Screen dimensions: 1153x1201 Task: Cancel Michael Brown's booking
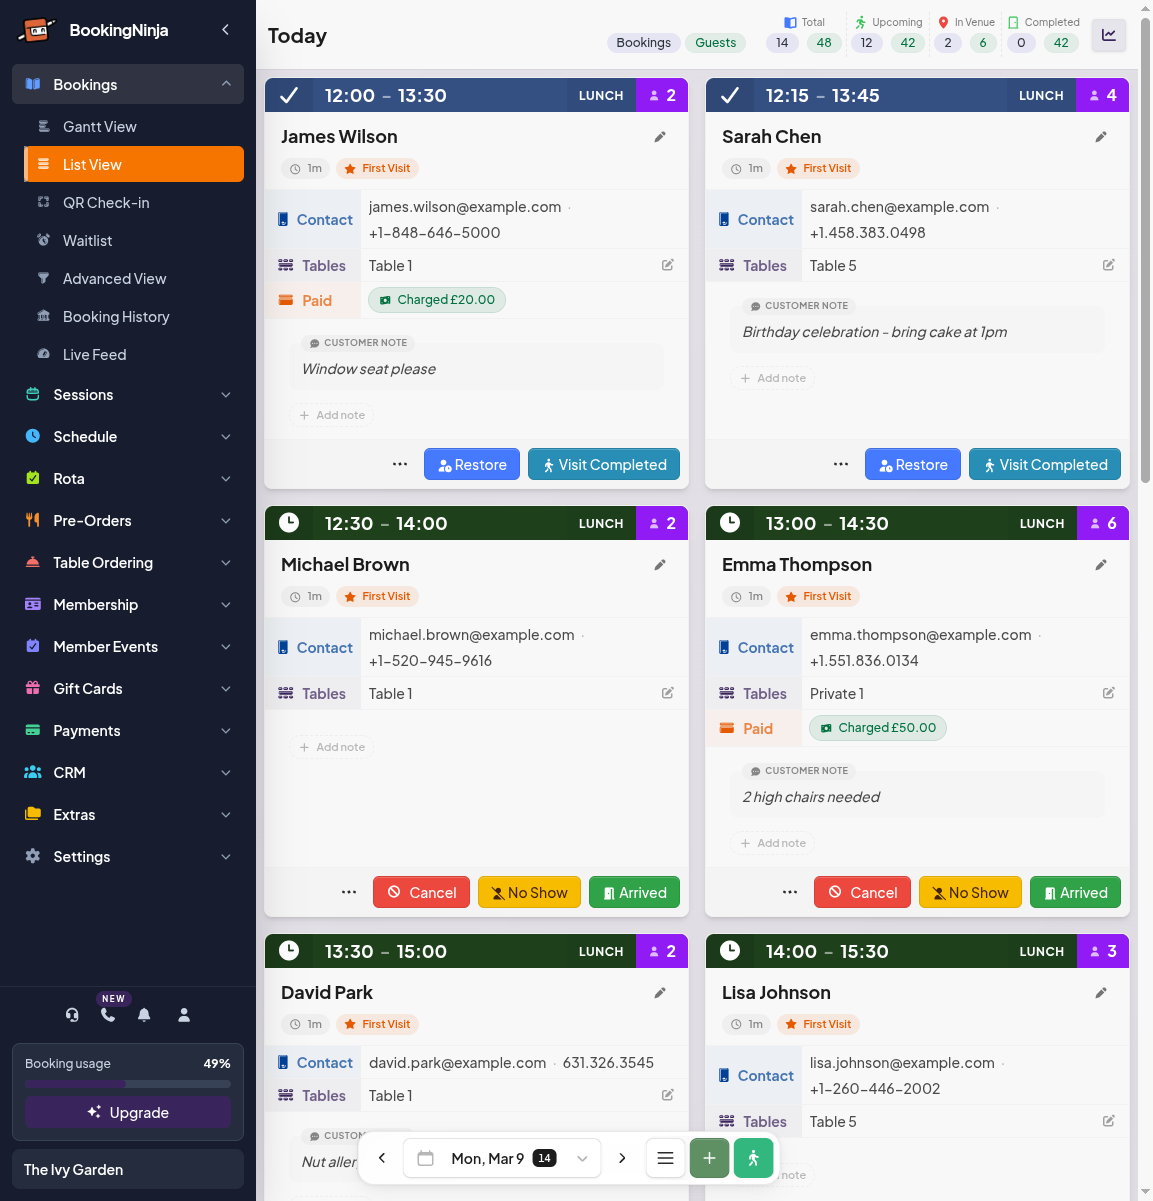click(x=422, y=892)
